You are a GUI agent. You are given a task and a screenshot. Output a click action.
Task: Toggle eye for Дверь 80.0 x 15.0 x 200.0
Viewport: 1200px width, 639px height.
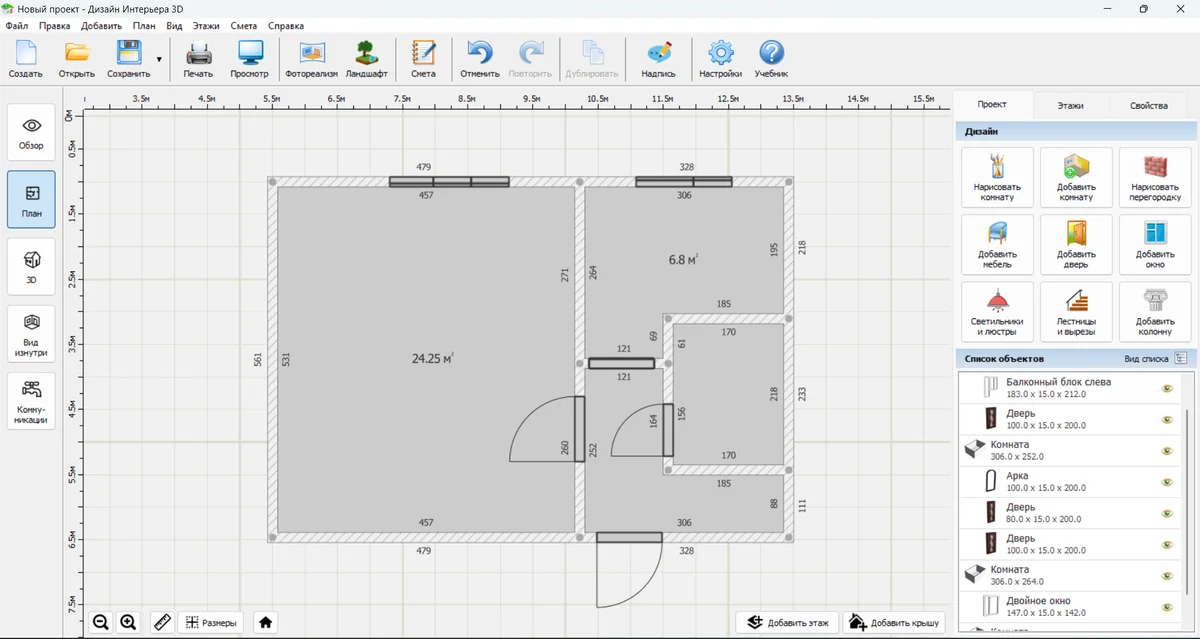pyautogui.click(x=1166, y=513)
